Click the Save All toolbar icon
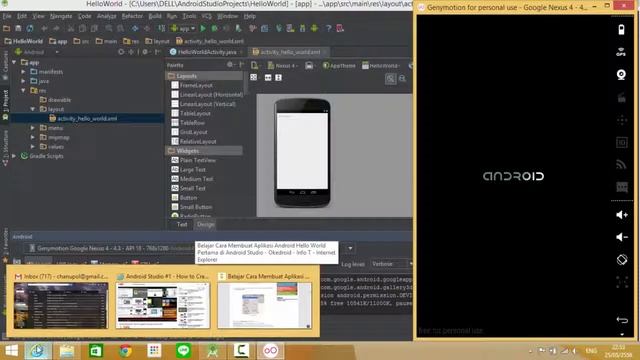The image size is (640, 360). click(x=18, y=29)
